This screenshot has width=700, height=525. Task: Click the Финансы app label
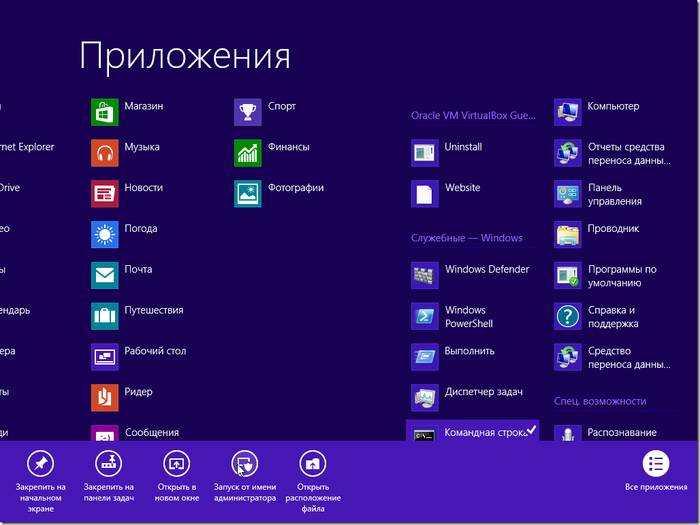coord(288,147)
